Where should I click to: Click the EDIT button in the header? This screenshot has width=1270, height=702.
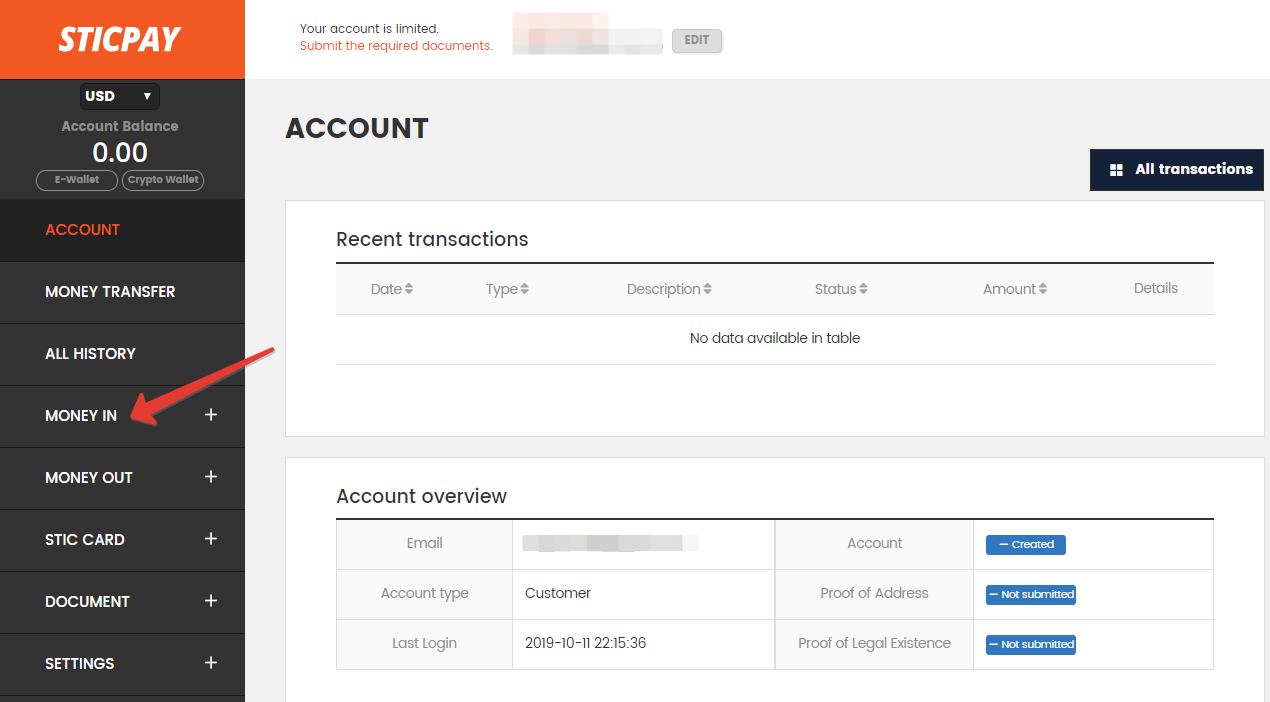tap(697, 41)
